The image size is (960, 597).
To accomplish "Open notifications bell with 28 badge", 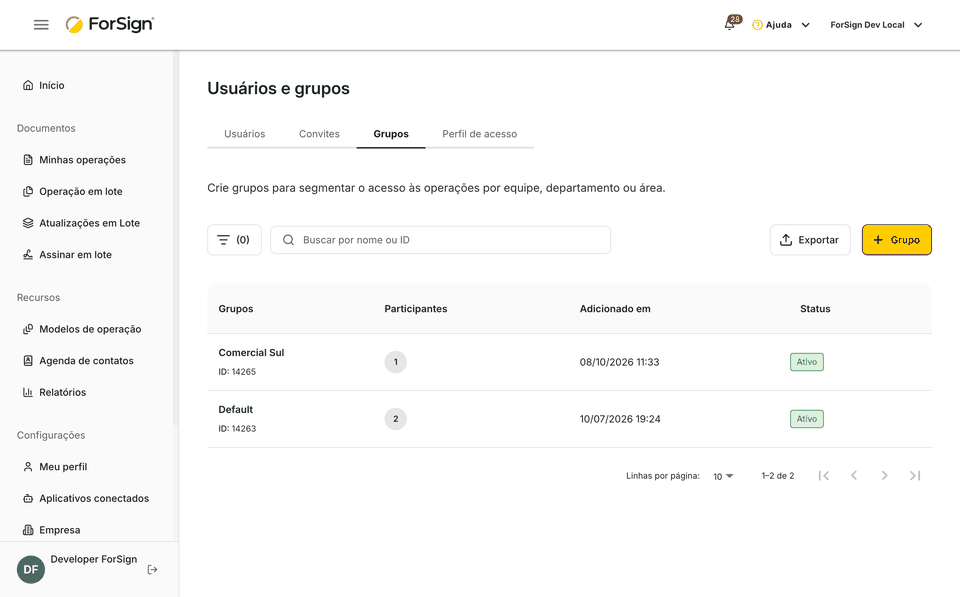I will click(730, 24).
